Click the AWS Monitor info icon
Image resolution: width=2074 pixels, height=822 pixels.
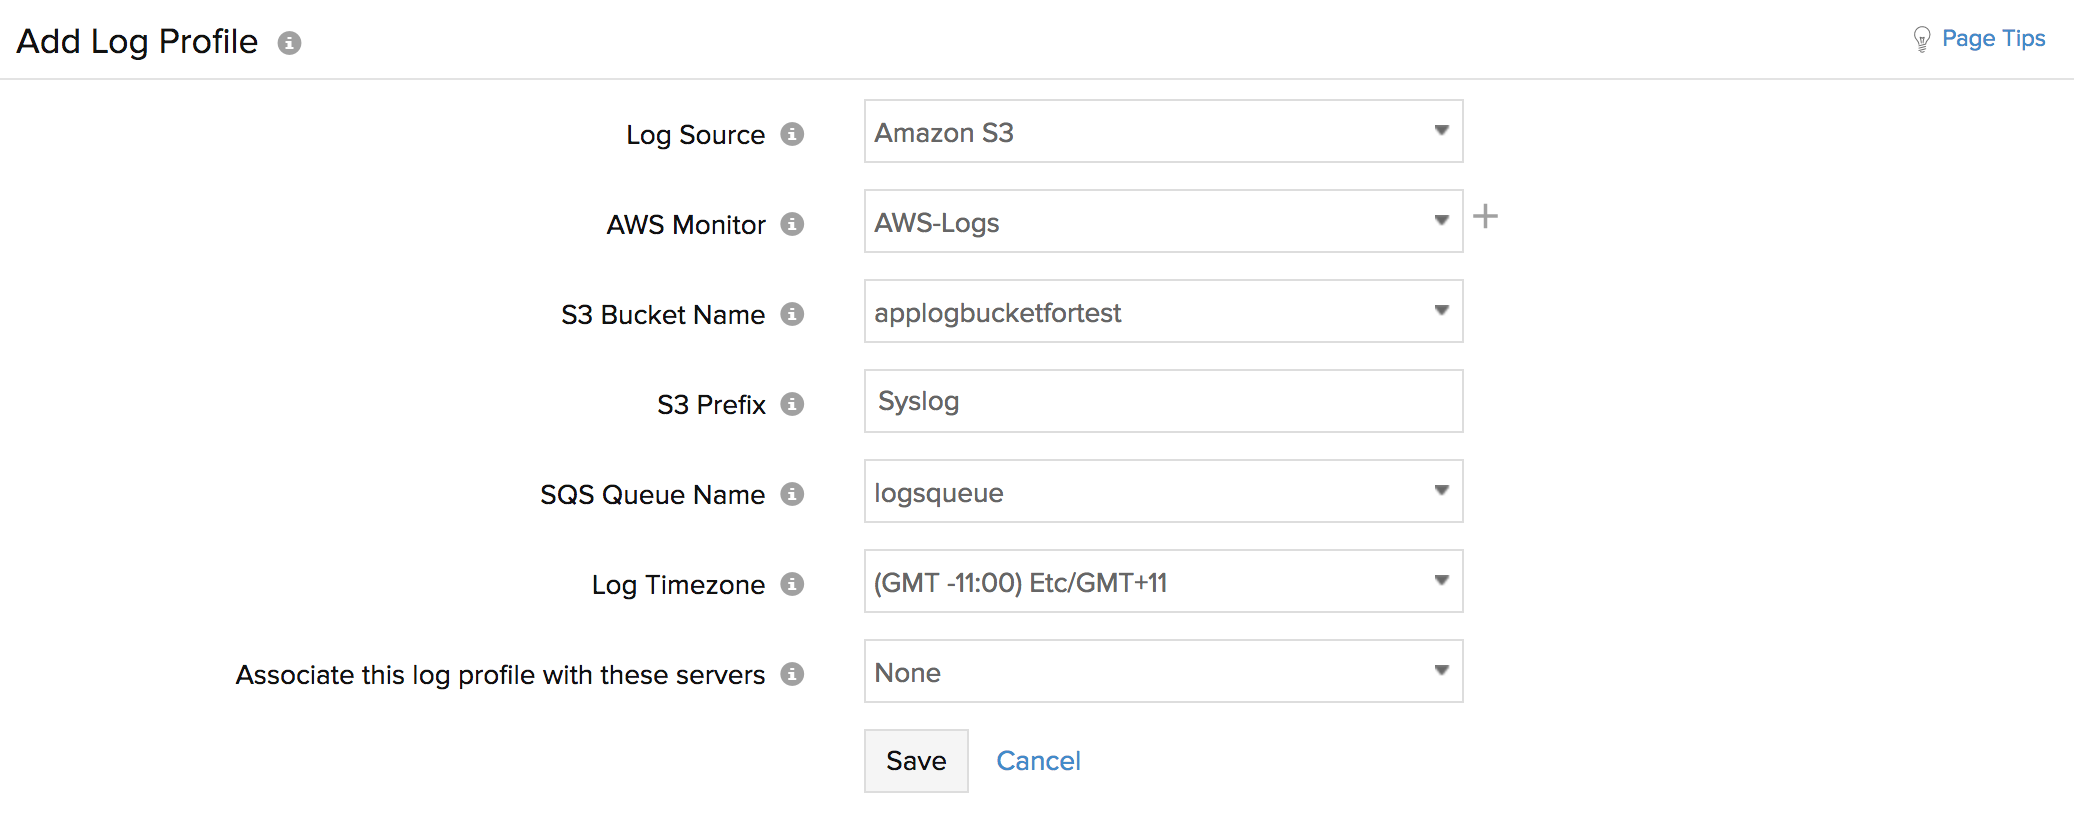[x=792, y=224]
